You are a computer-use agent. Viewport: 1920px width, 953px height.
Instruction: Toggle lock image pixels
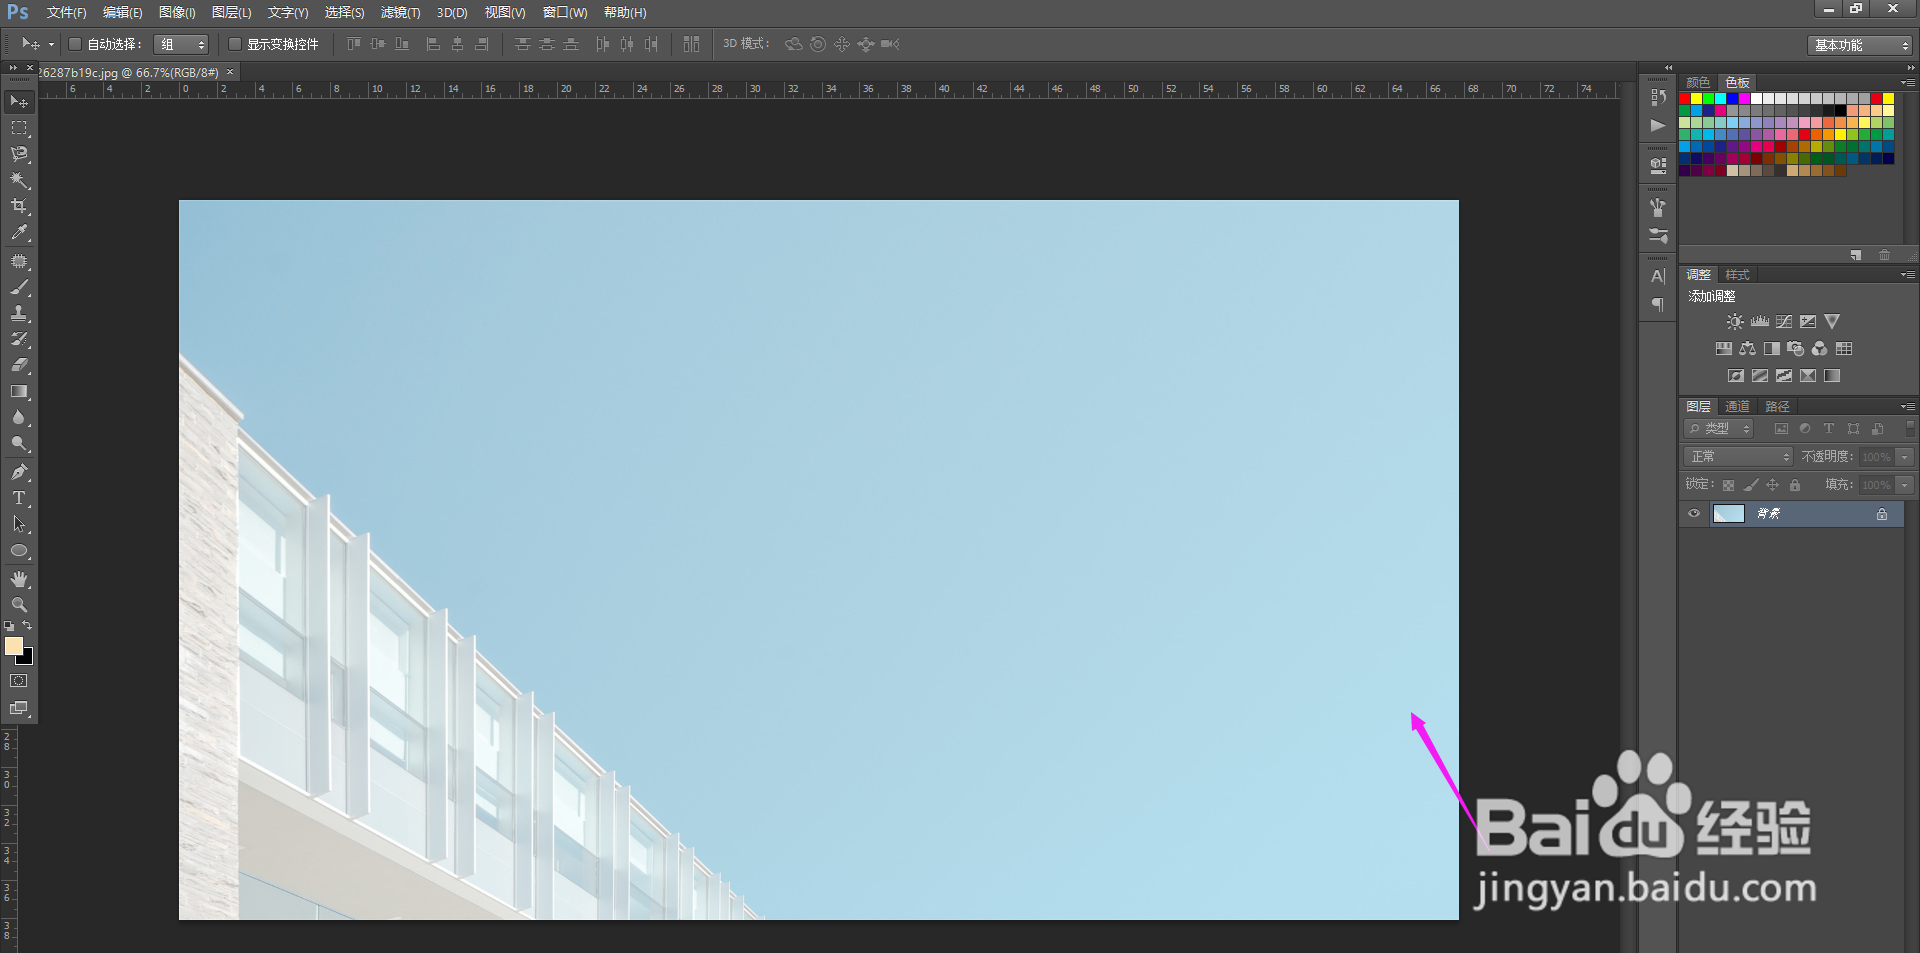[1751, 485]
